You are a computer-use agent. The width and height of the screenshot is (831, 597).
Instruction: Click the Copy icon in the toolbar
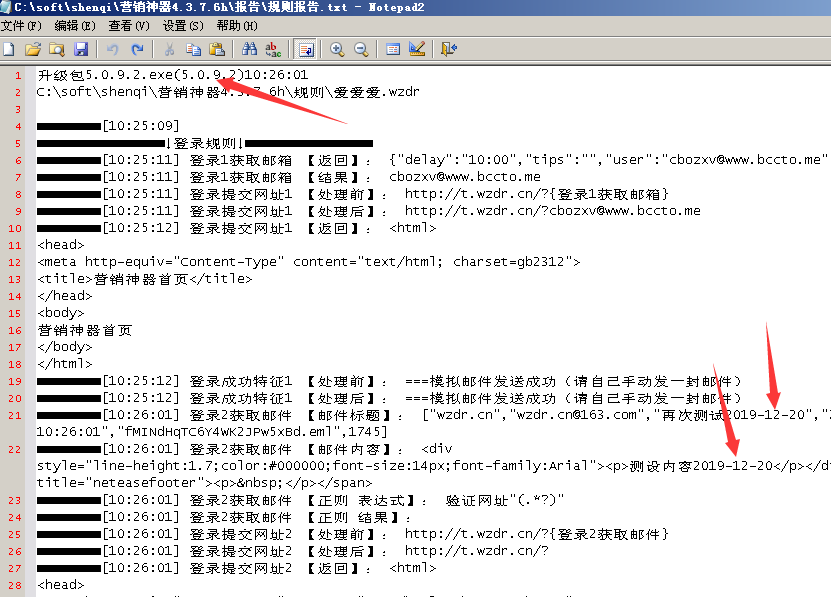point(193,49)
